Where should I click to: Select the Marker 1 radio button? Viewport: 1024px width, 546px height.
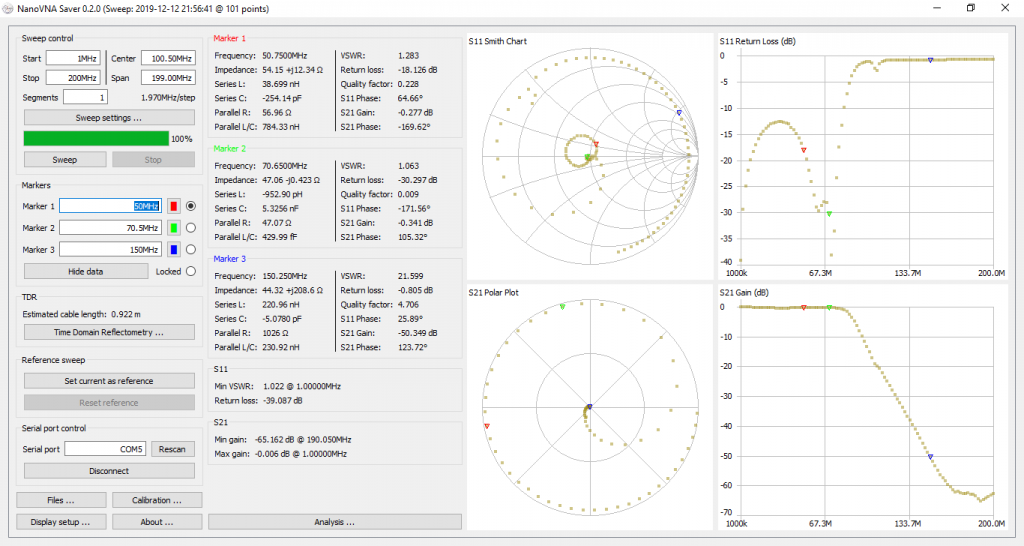click(191, 206)
